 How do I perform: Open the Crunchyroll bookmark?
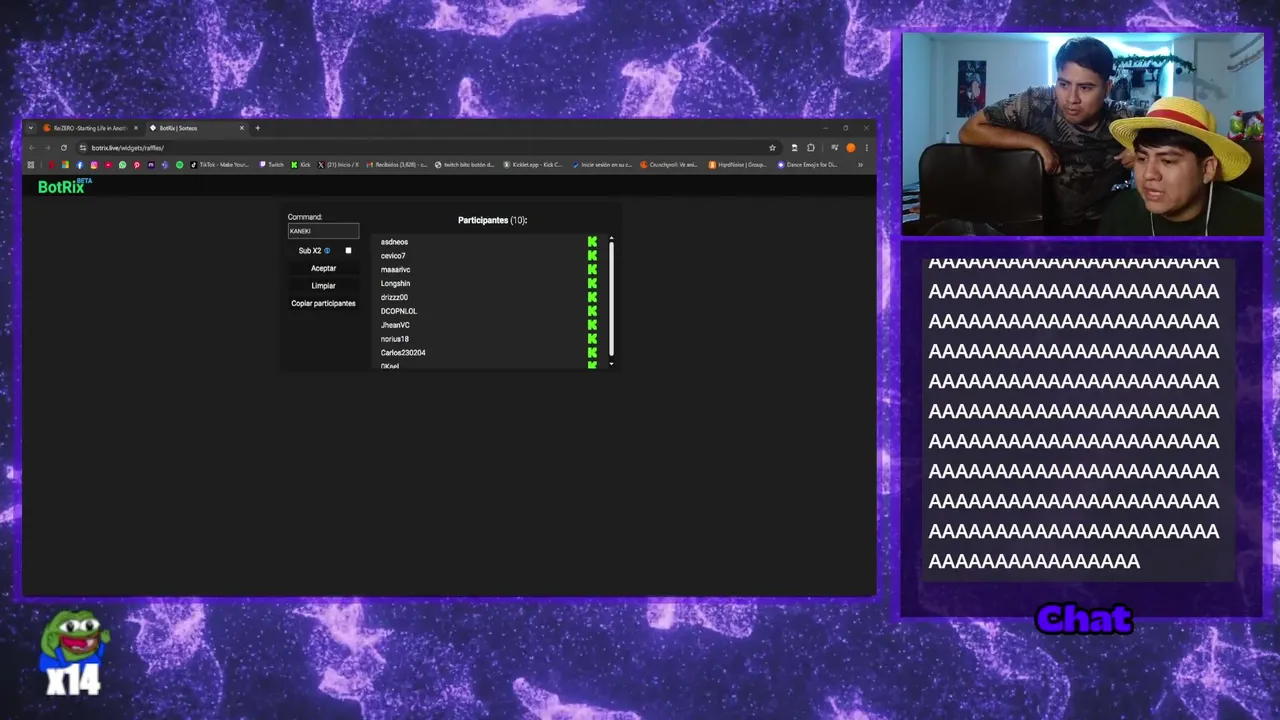(x=669, y=165)
